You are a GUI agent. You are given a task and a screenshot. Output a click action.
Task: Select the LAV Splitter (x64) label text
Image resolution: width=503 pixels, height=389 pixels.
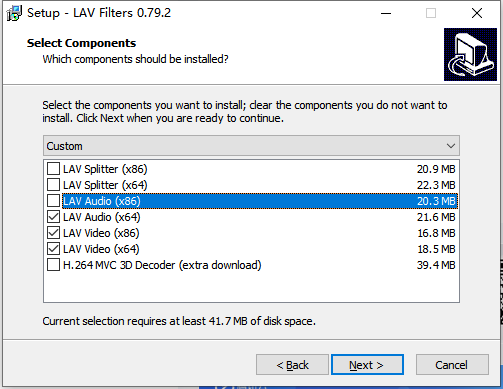point(105,185)
